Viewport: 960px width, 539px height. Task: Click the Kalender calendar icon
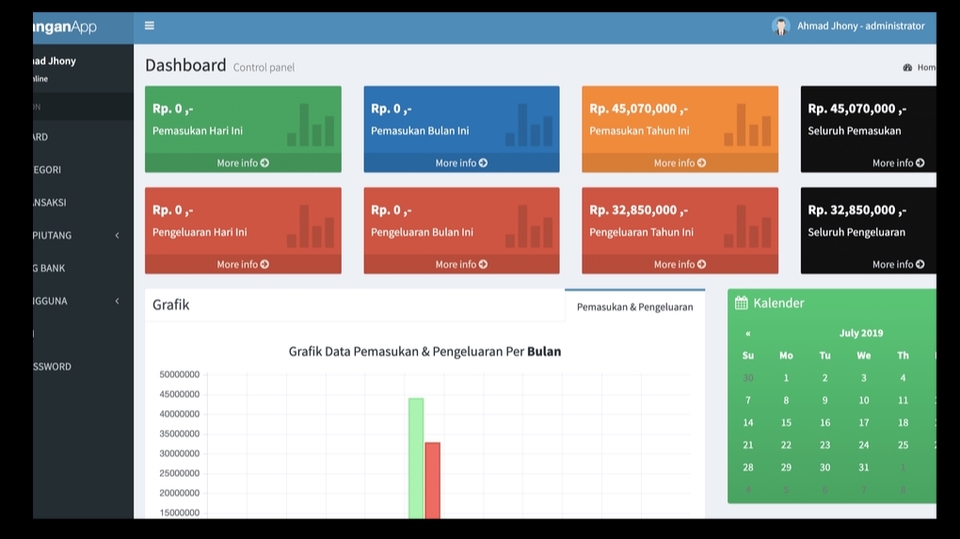tap(741, 303)
